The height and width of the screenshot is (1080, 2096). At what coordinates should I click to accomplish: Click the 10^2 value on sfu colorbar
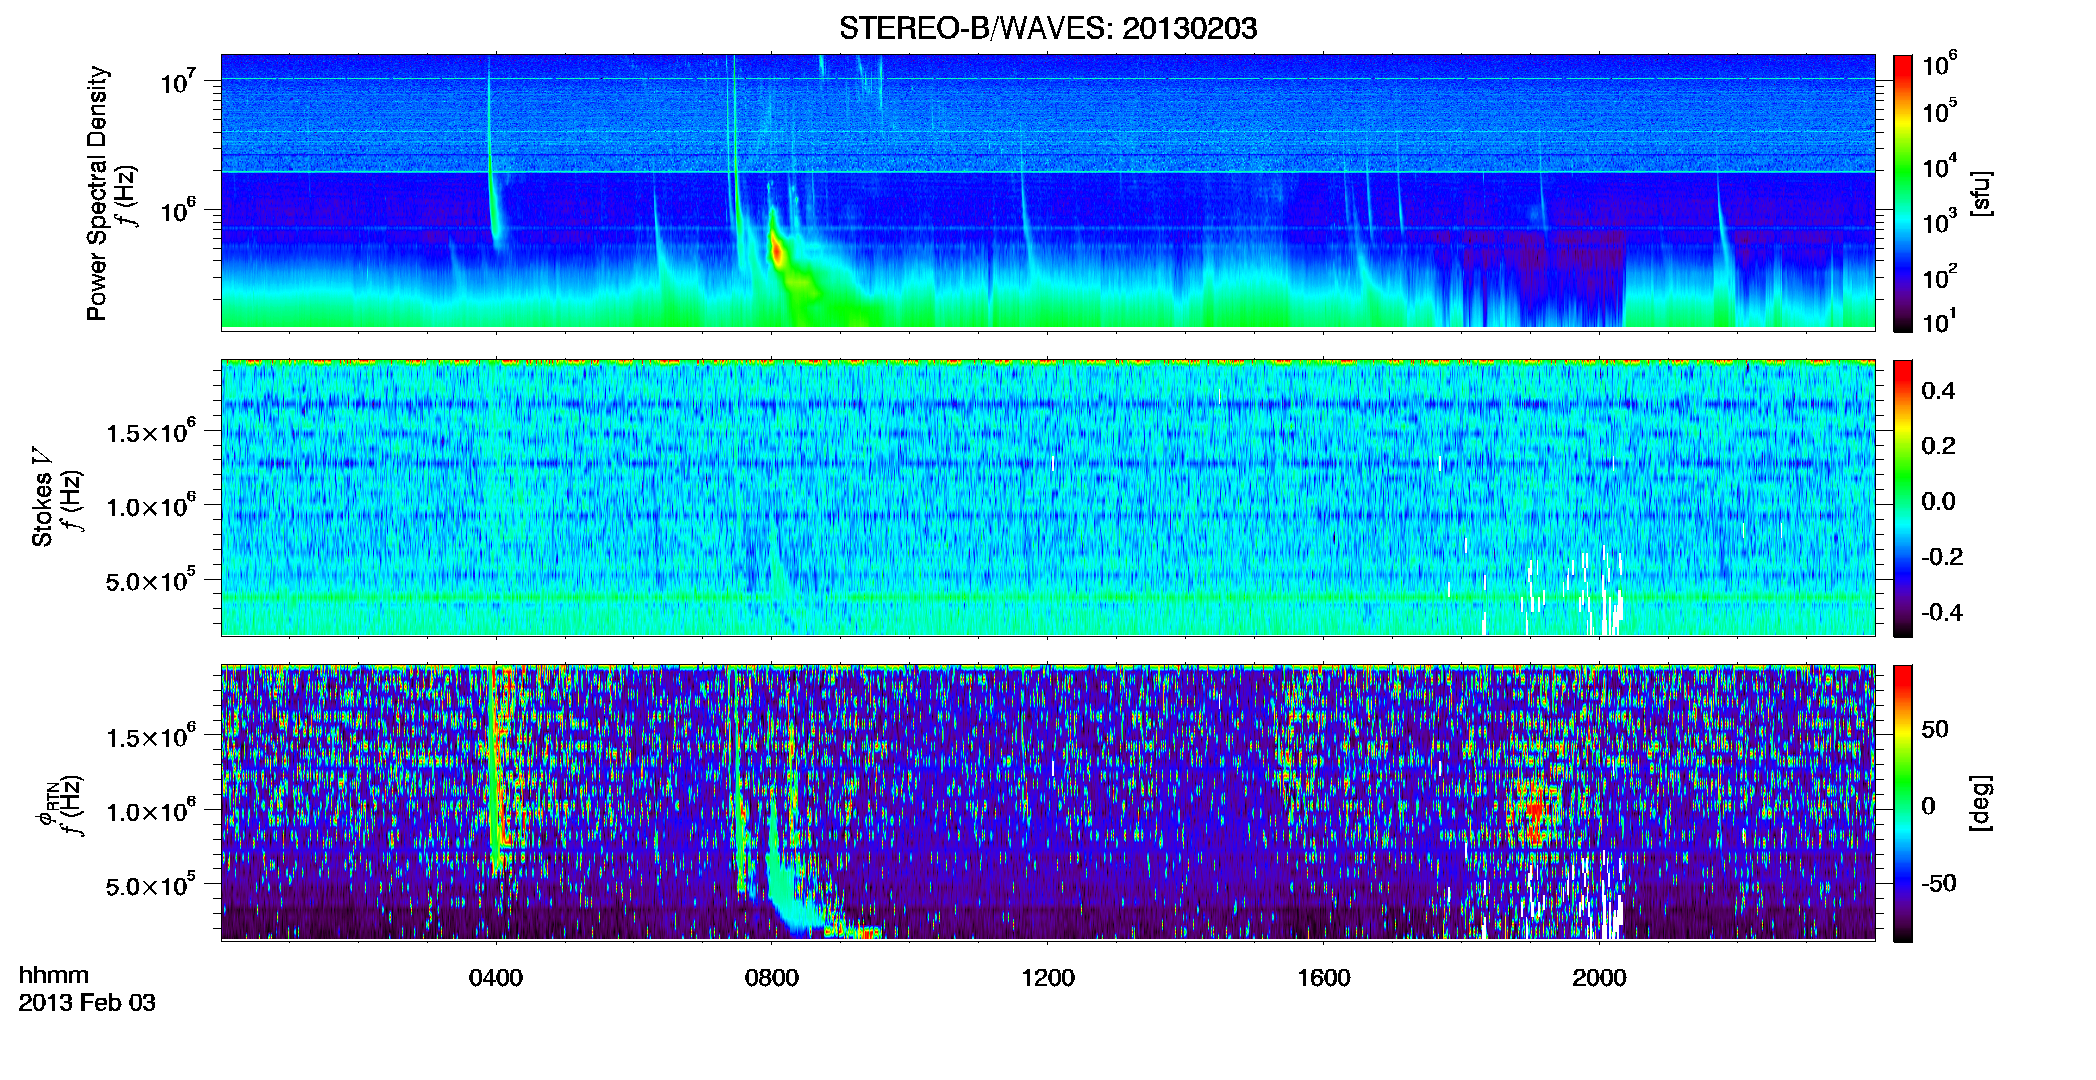point(1939,277)
